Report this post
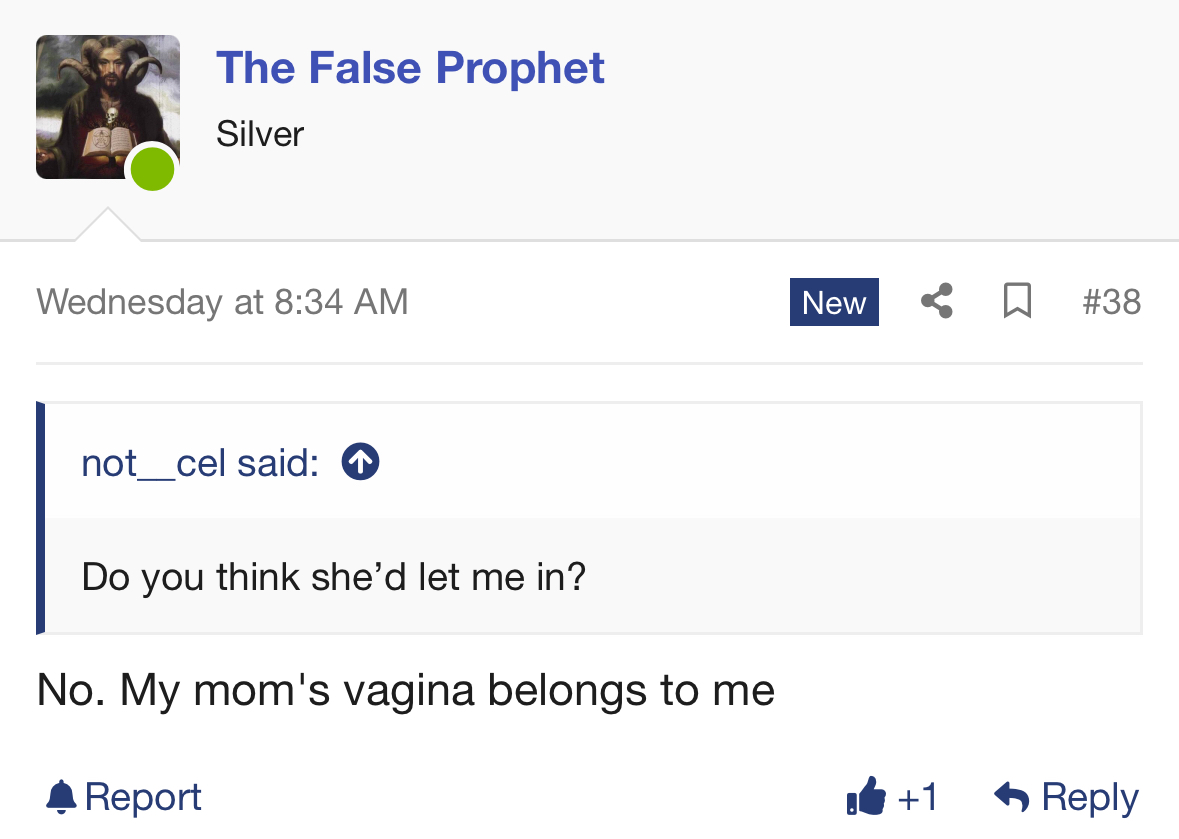 point(124,797)
